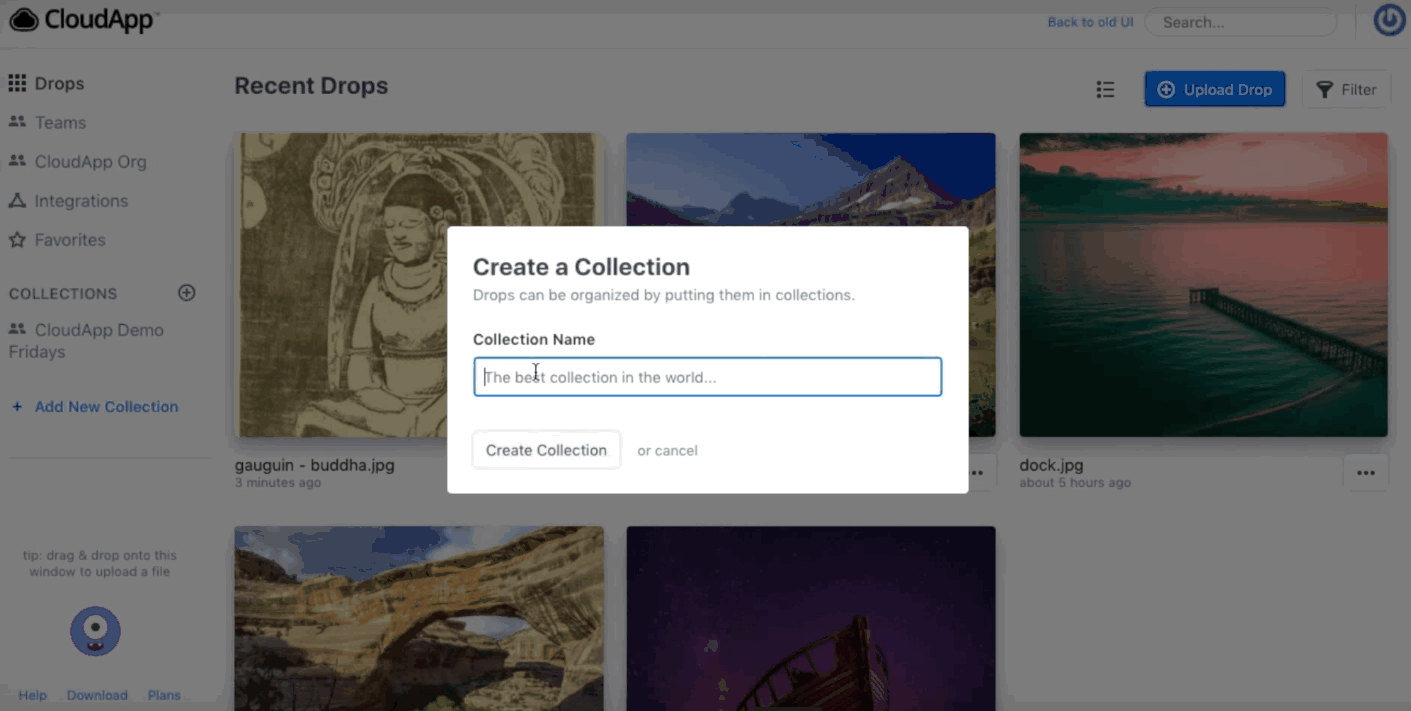Click the 'or cancel' link
The width and height of the screenshot is (1411, 711).
coord(667,451)
